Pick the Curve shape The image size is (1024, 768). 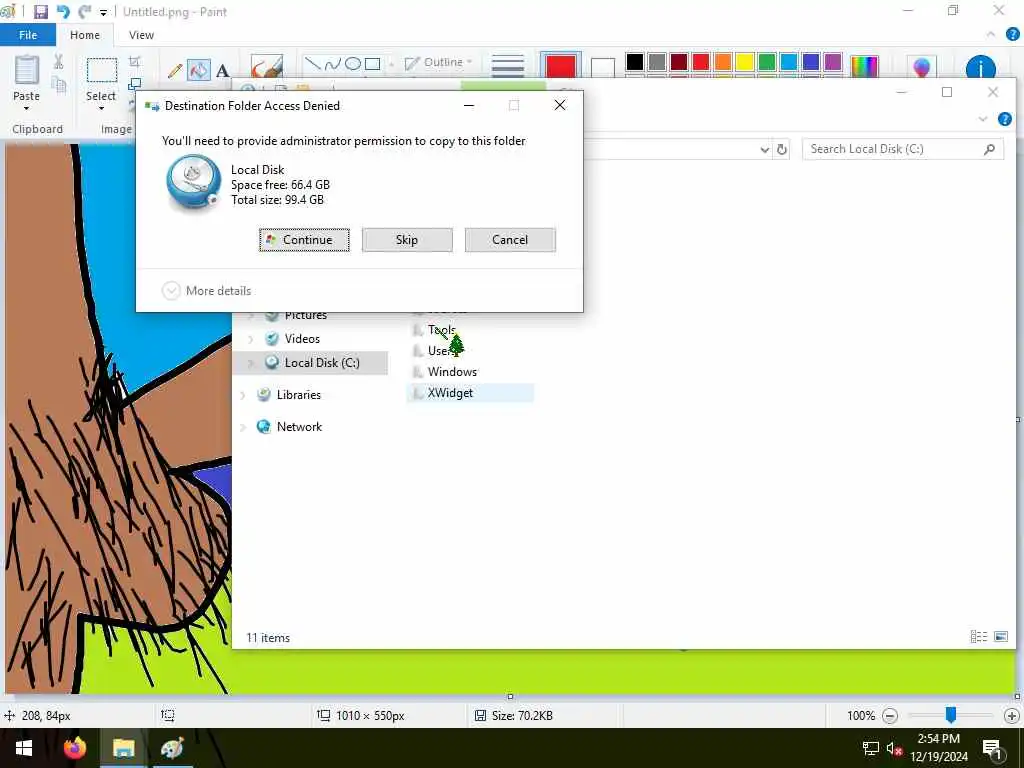332,63
